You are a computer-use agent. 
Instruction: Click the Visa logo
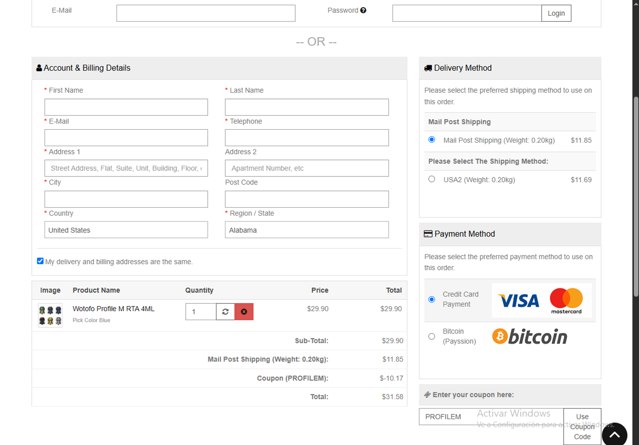point(518,301)
